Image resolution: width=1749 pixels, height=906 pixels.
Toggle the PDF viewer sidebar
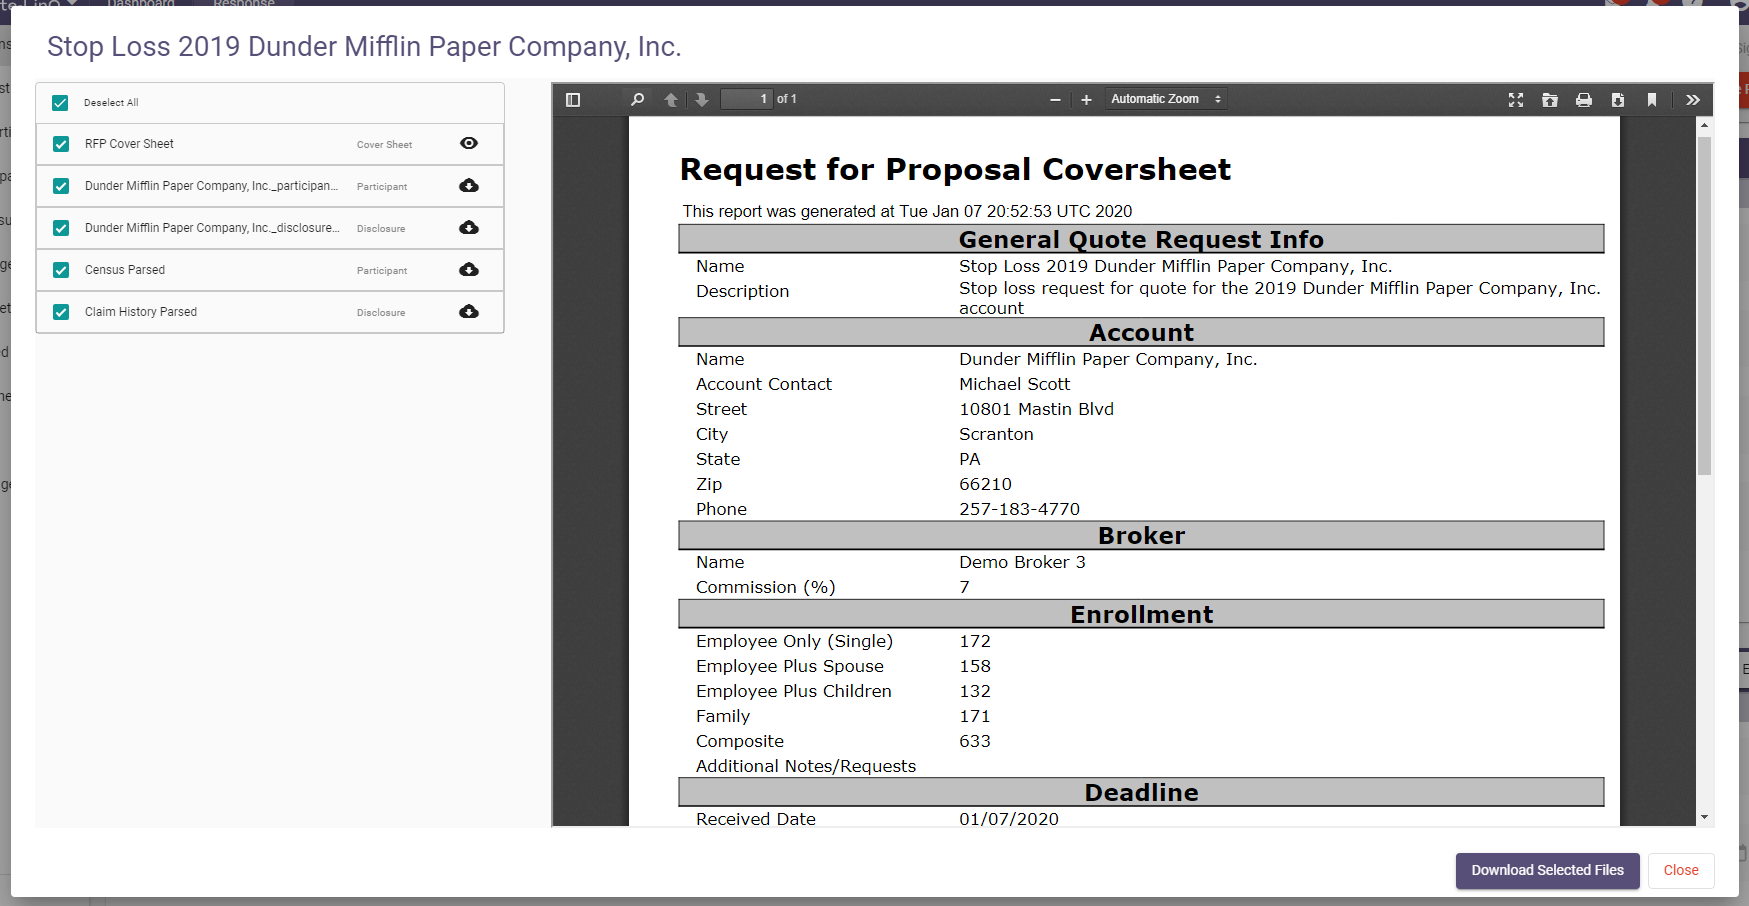pos(573,100)
